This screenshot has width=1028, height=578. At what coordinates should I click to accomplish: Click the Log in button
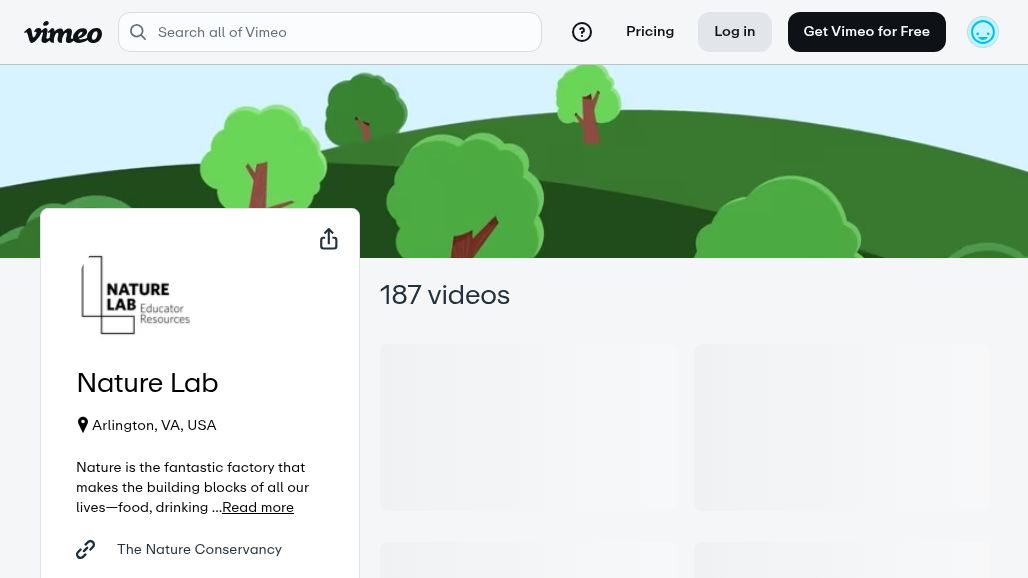click(x=734, y=31)
